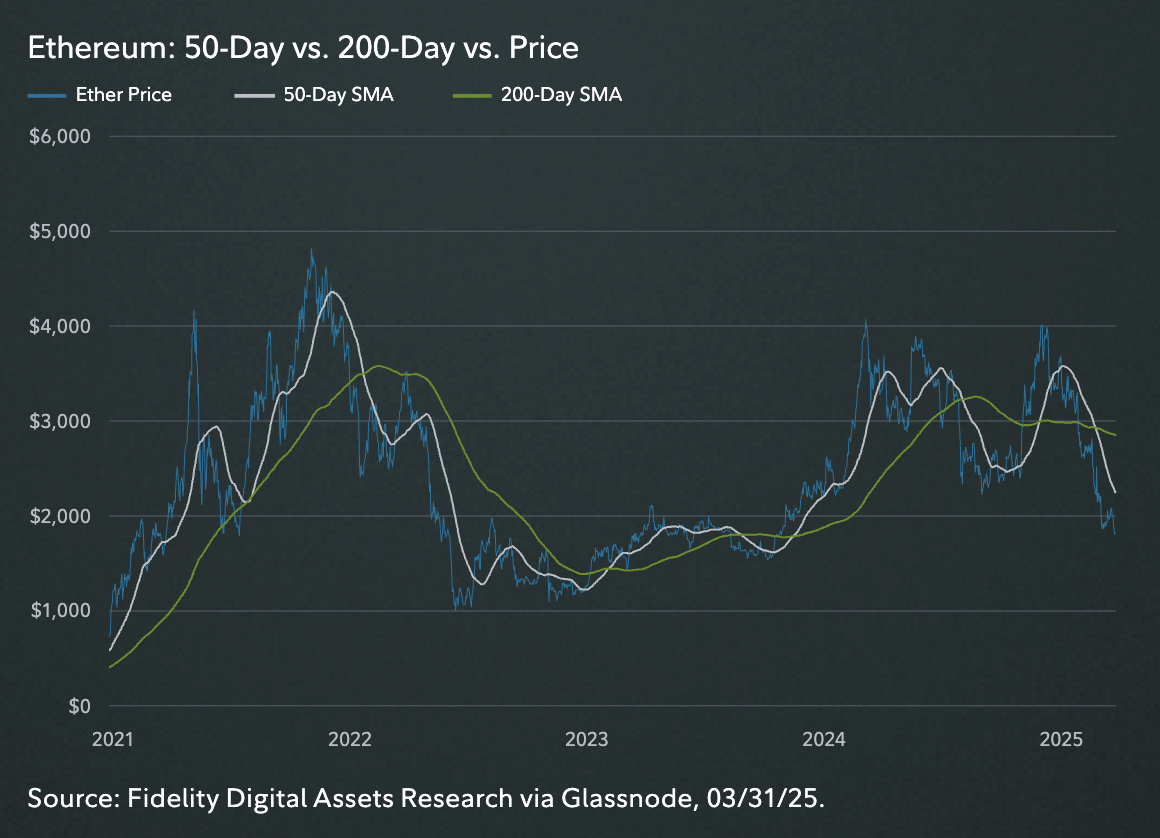The image size is (1160, 838).
Task: Select the 2025 x-axis year label
Action: click(1062, 740)
